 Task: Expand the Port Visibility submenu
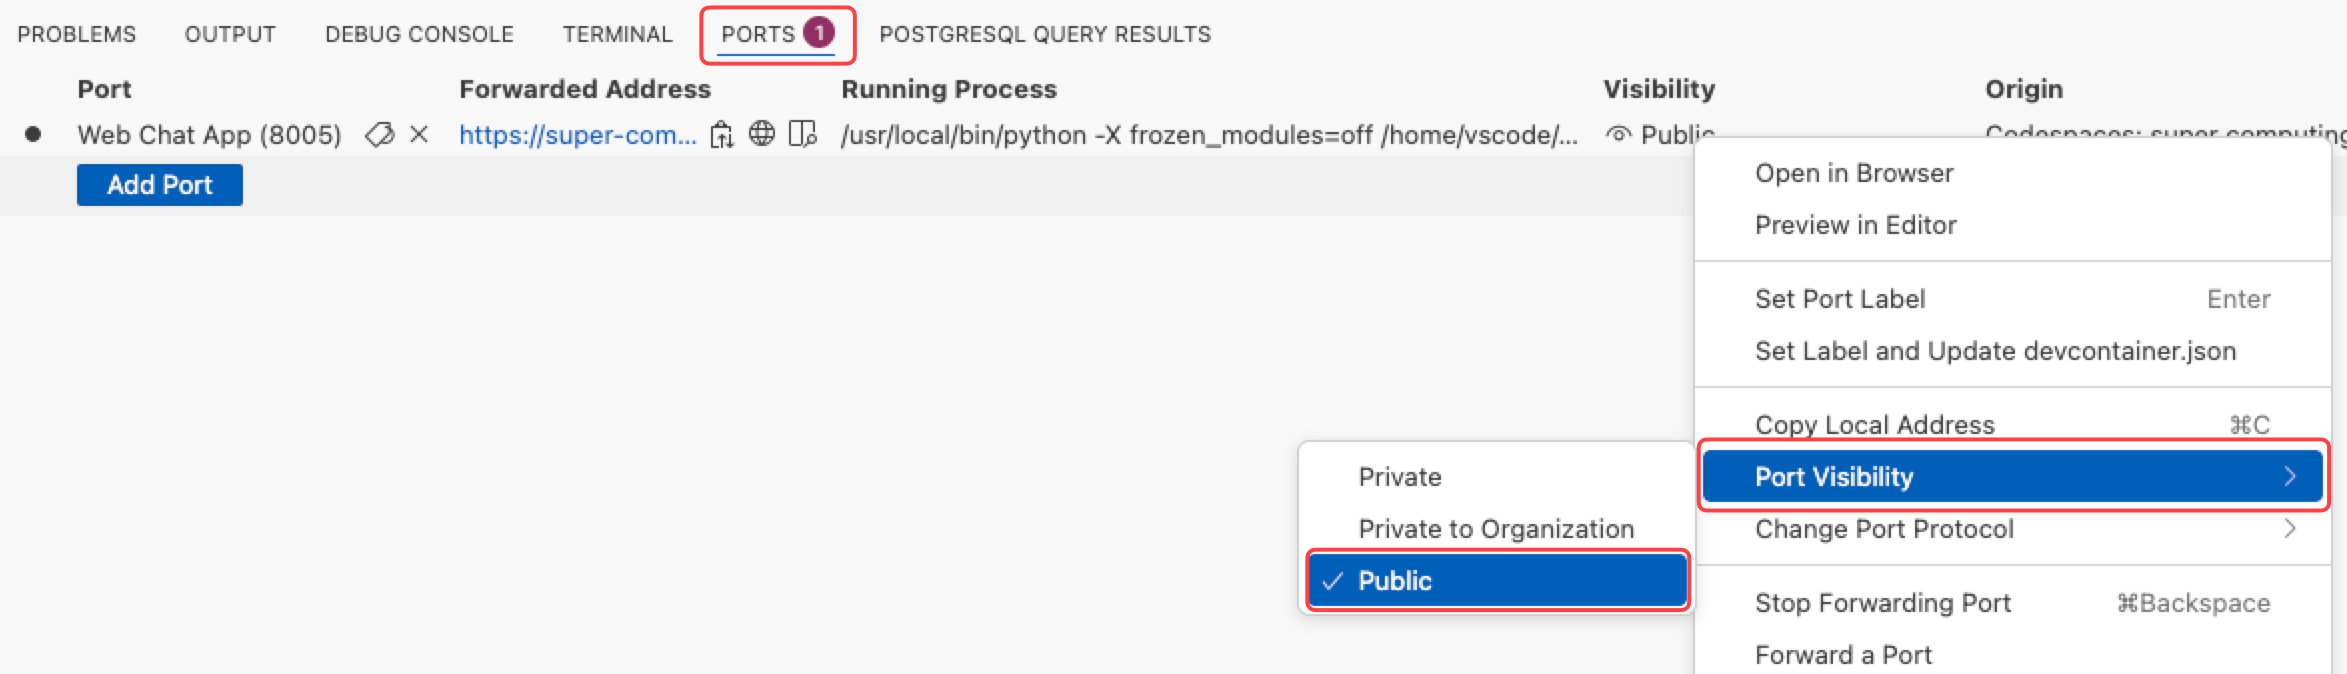2012,477
